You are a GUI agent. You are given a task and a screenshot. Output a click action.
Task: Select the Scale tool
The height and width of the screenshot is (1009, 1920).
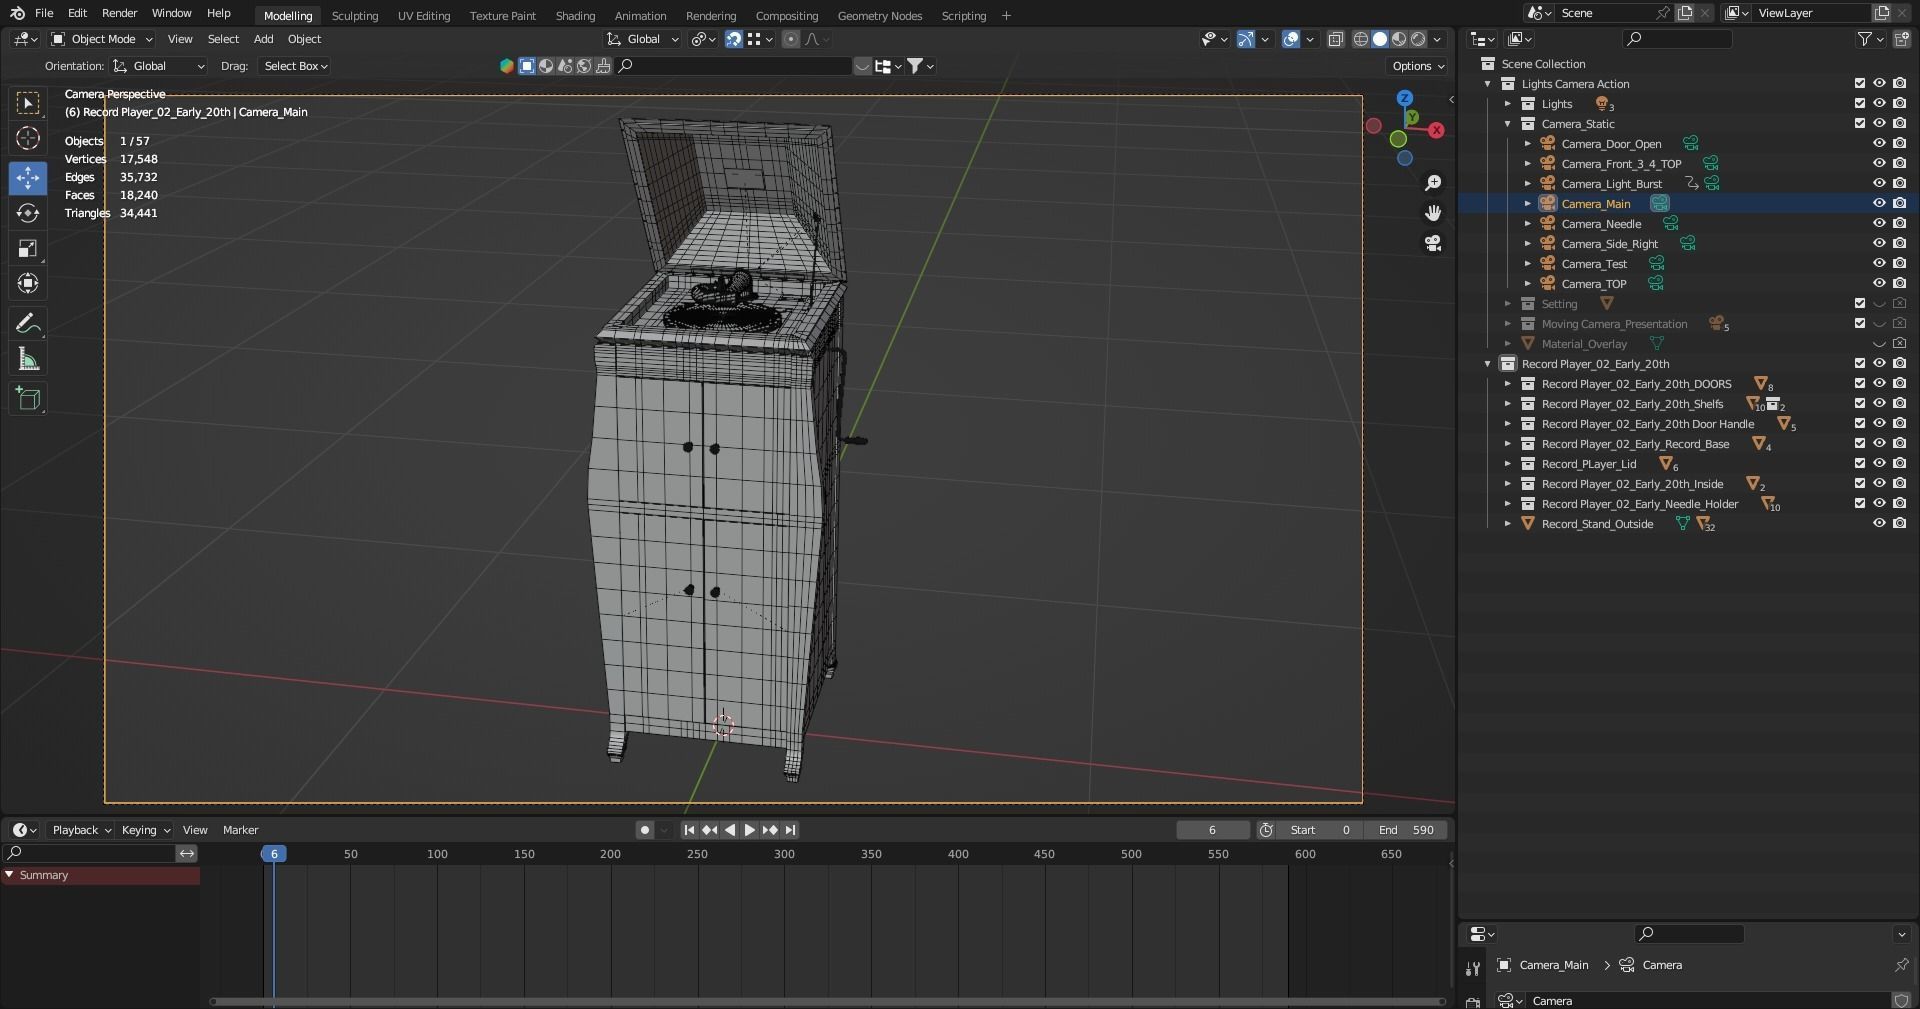coord(28,249)
